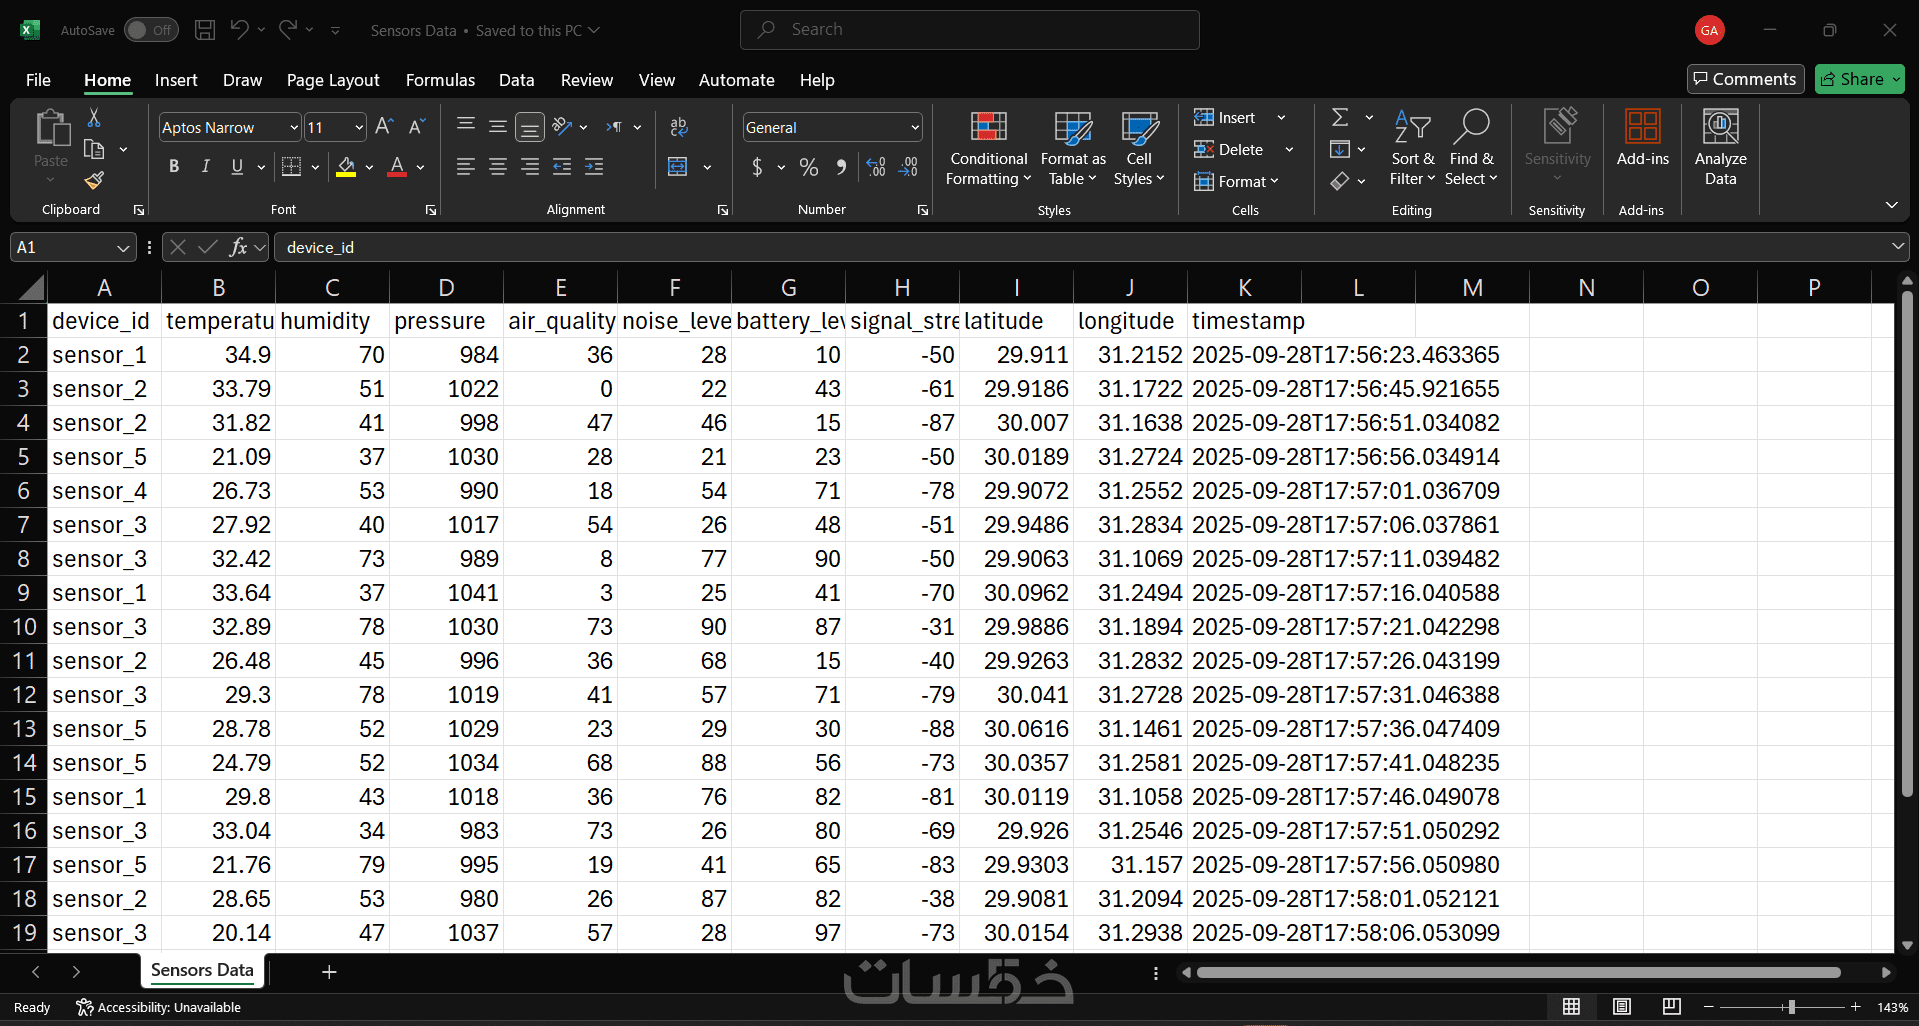Toggle Normal view in status bar
The image size is (1919, 1026).
coord(1572,1007)
